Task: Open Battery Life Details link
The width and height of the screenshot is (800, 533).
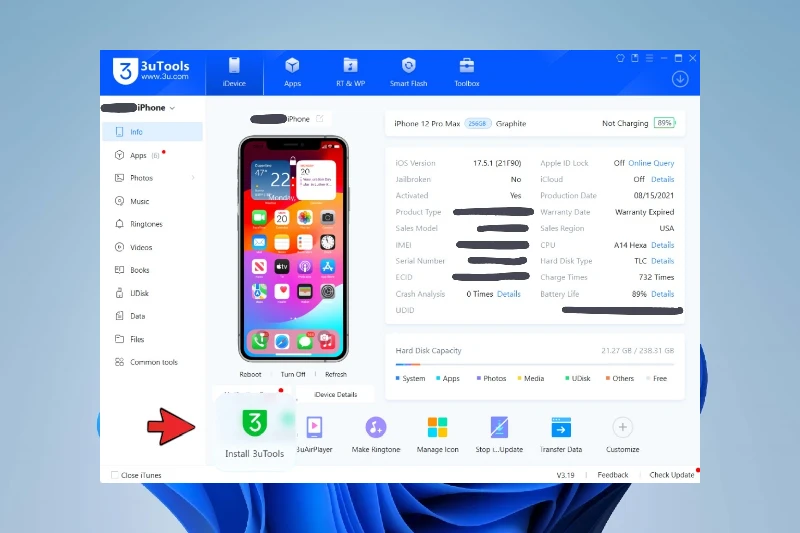Action: [662, 294]
